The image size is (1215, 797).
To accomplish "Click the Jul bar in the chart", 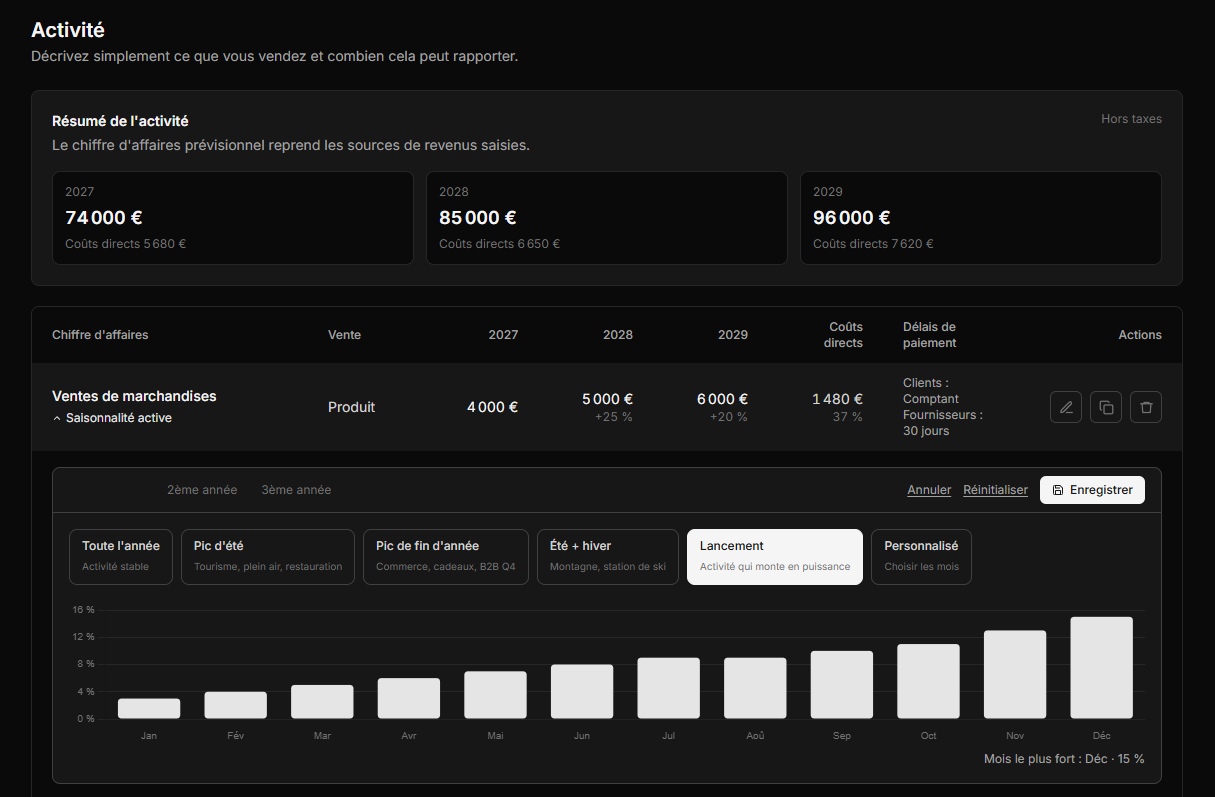I will (669, 688).
